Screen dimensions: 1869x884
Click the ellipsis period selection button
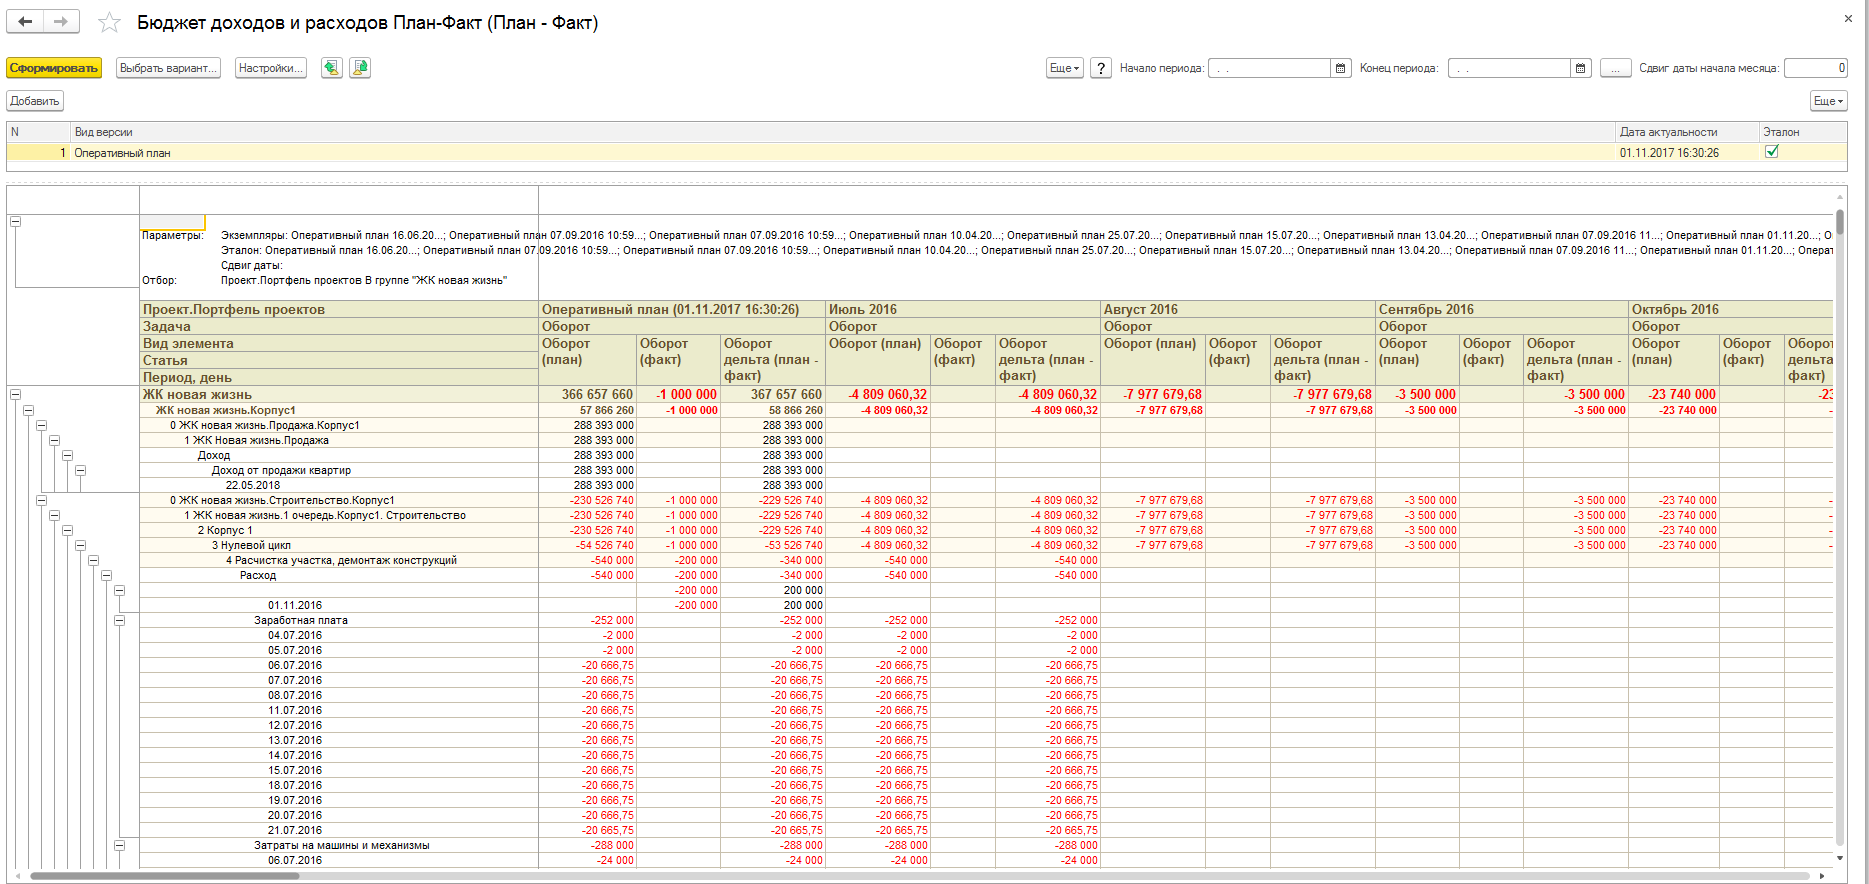1616,68
